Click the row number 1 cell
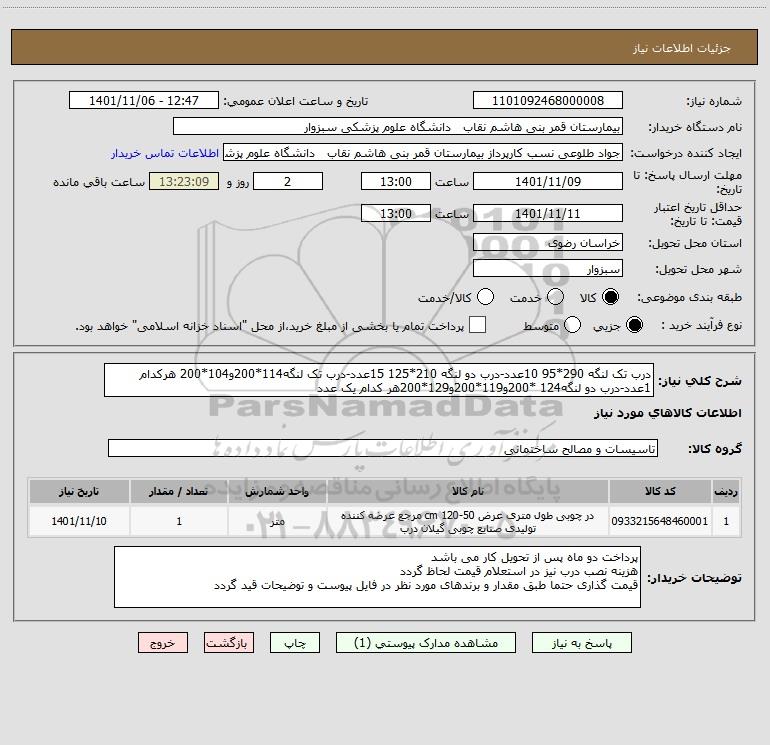Image resolution: width=770 pixels, height=745 pixels. [x=726, y=521]
